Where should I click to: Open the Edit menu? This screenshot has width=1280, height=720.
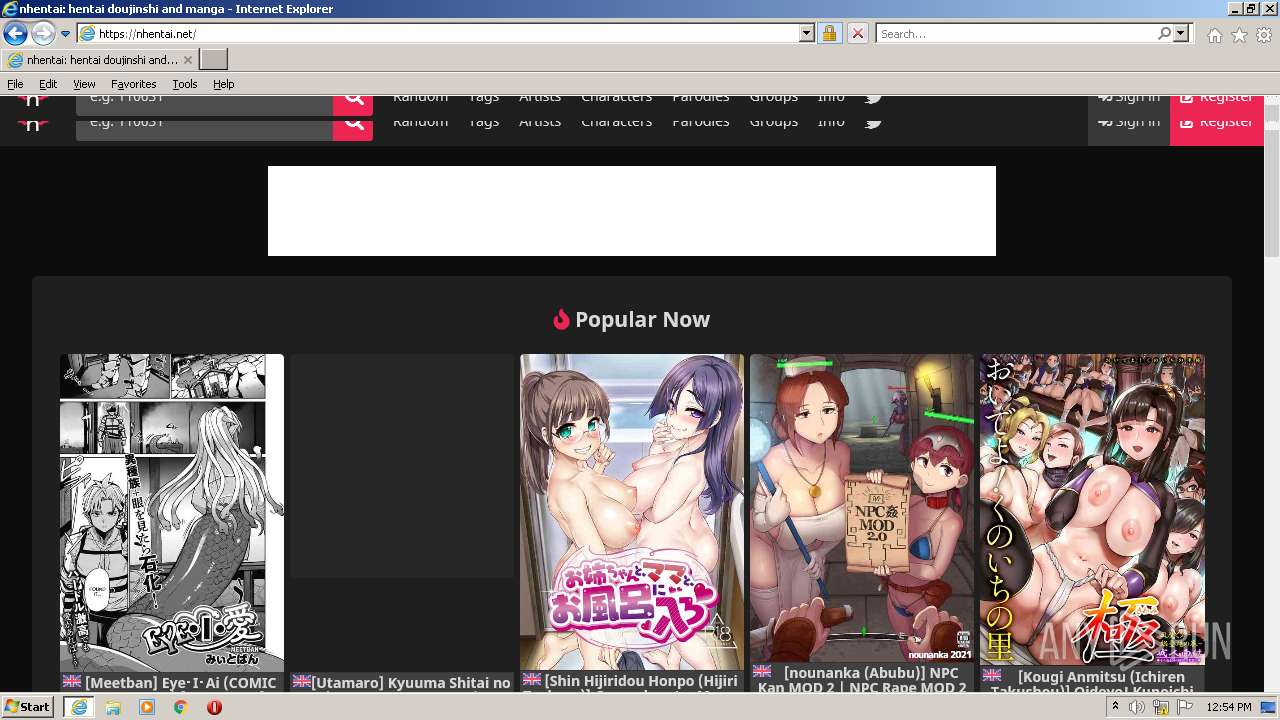coord(48,84)
